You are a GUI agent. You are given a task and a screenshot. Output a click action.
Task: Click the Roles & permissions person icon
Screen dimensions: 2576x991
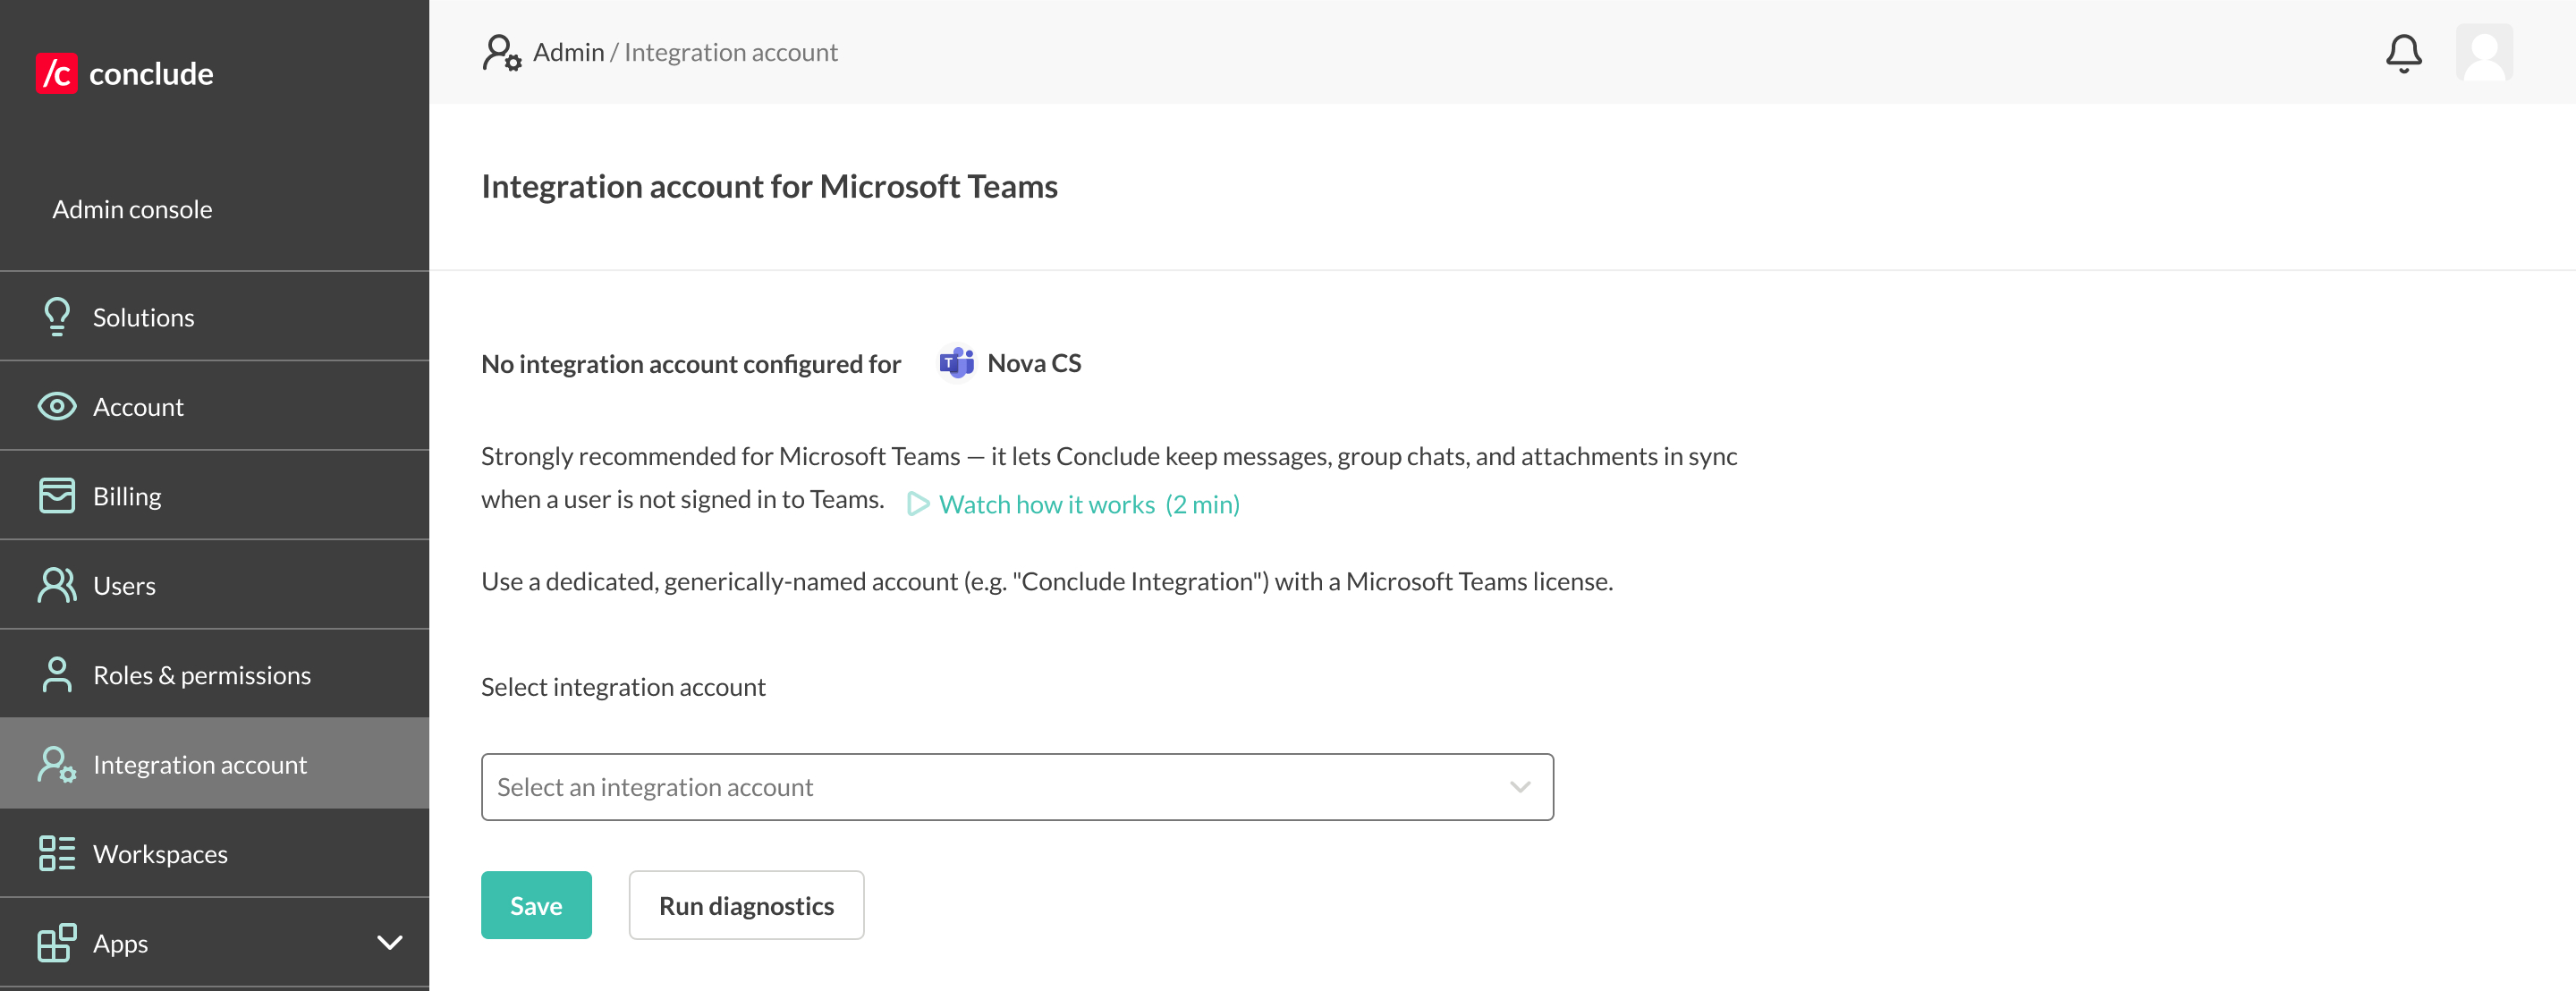coord(57,674)
